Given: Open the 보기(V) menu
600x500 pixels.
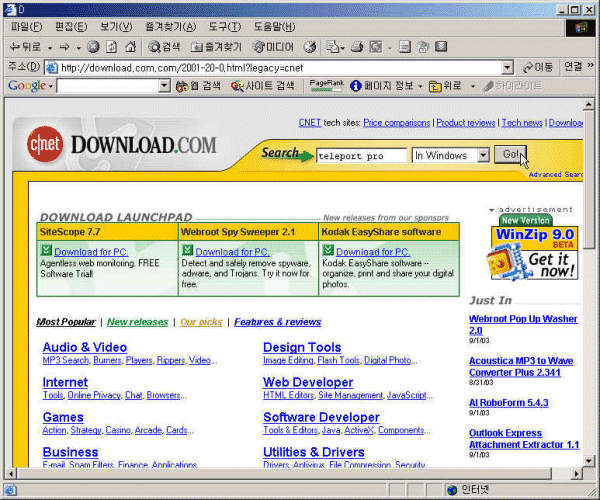Looking at the screenshot, I should coord(116,27).
